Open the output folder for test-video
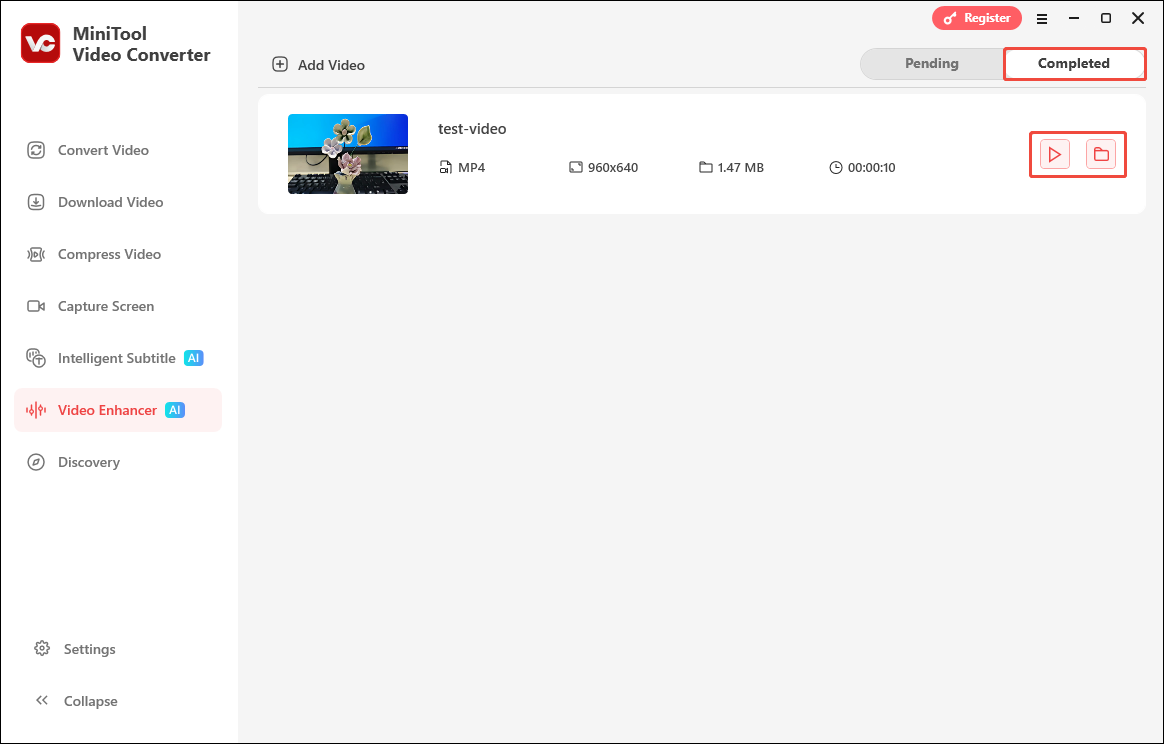This screenshot has width=1164, height=744. [x=1102, y=154]
